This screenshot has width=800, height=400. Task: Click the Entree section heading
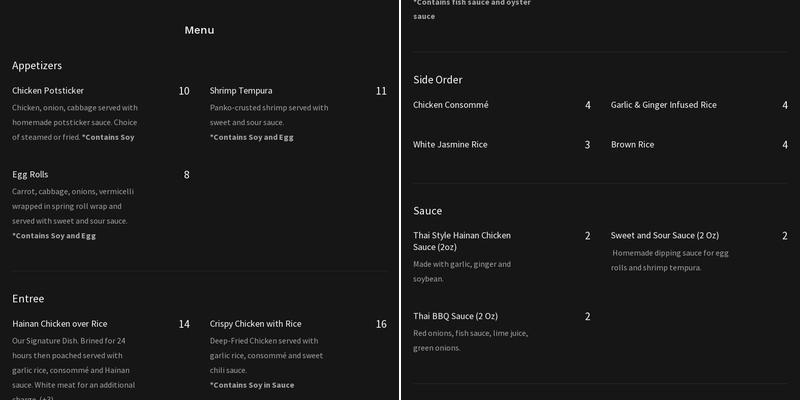[x=28, y=299]
